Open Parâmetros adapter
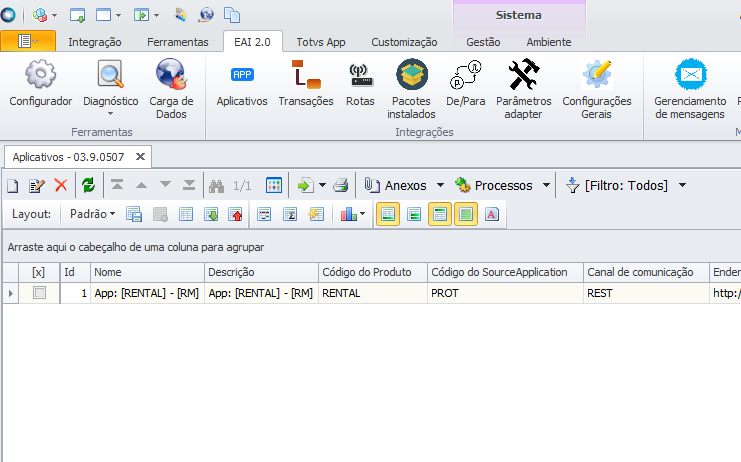 [x=524, y=88]
